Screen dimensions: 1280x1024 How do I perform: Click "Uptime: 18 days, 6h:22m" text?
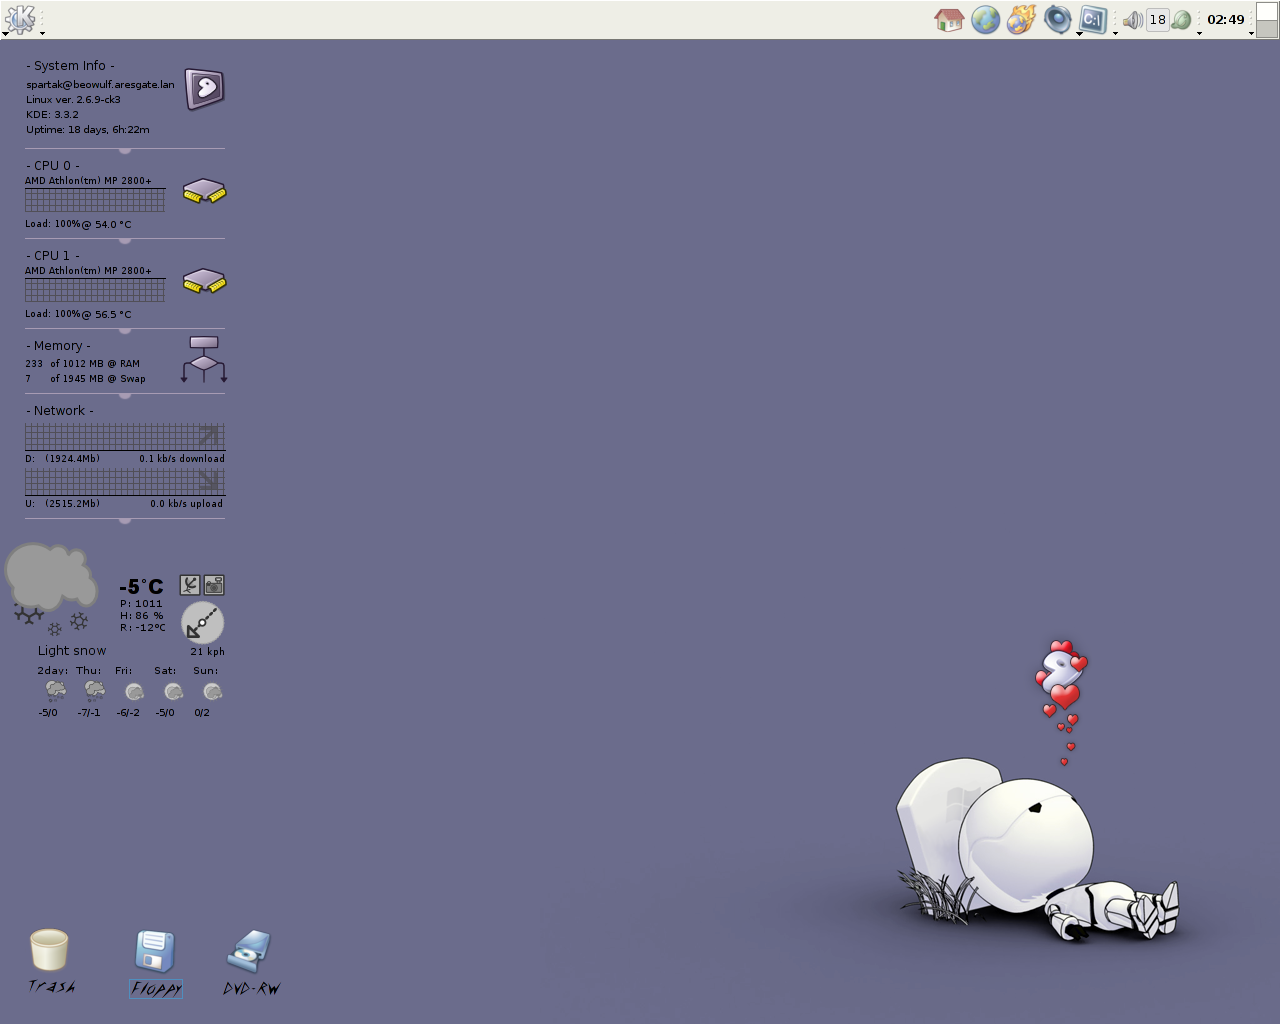coord(88,130)
